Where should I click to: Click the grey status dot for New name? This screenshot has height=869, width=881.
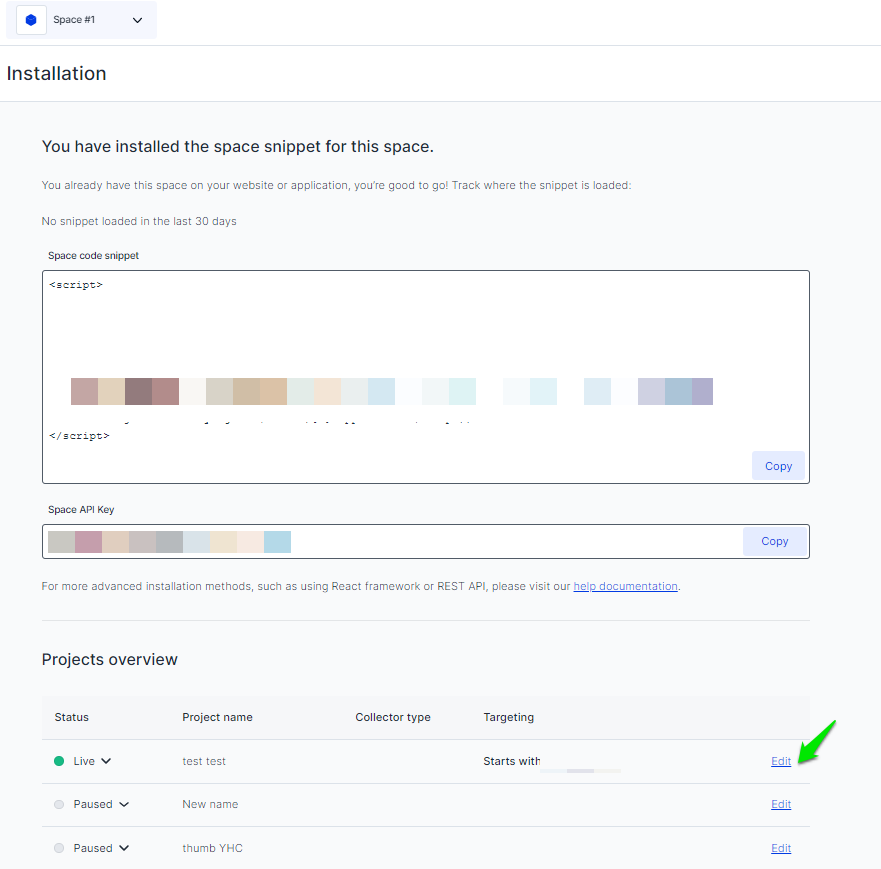(59, 804)
